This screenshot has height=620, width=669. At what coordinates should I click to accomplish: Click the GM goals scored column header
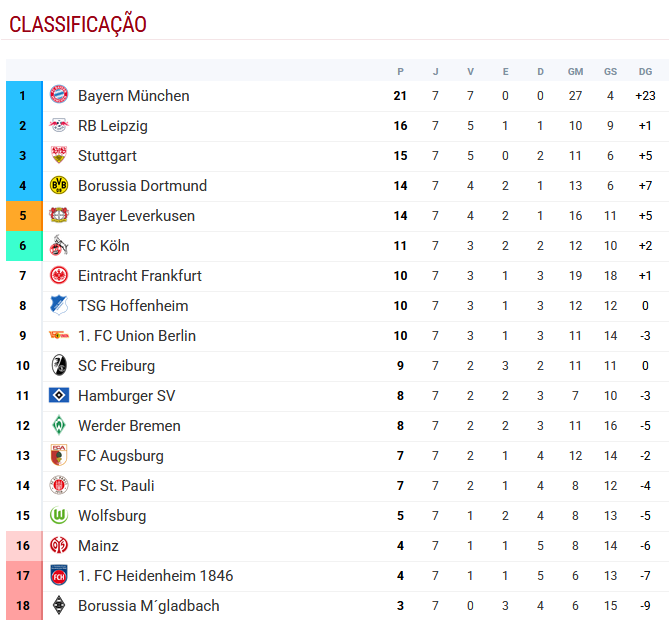click(575, 72)
